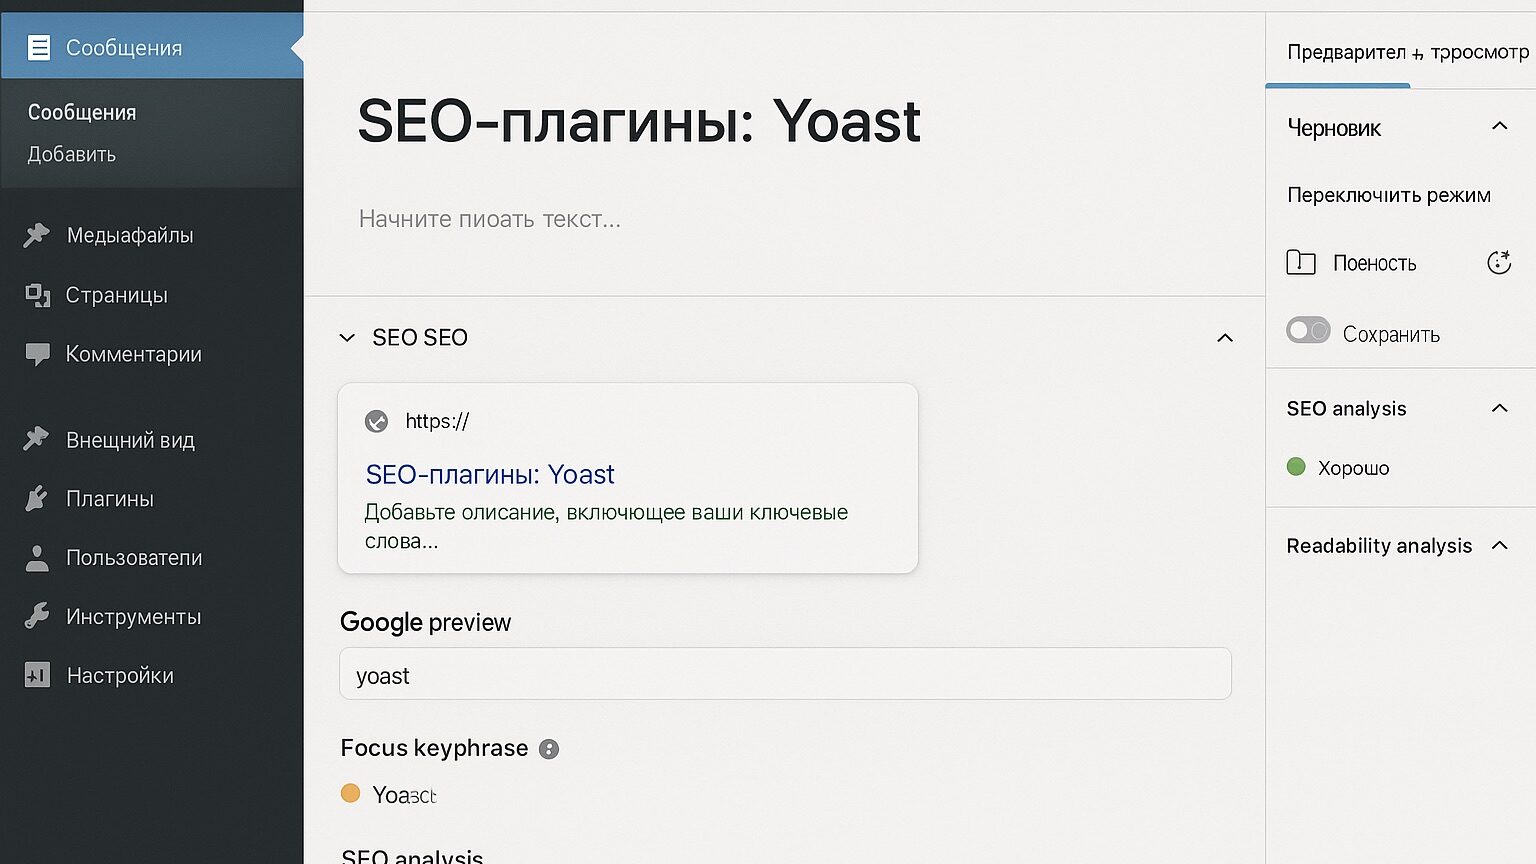Open the Сообщения posts icon in sidebar
The image size is (1536, 864).
click(x=38, y=46)
